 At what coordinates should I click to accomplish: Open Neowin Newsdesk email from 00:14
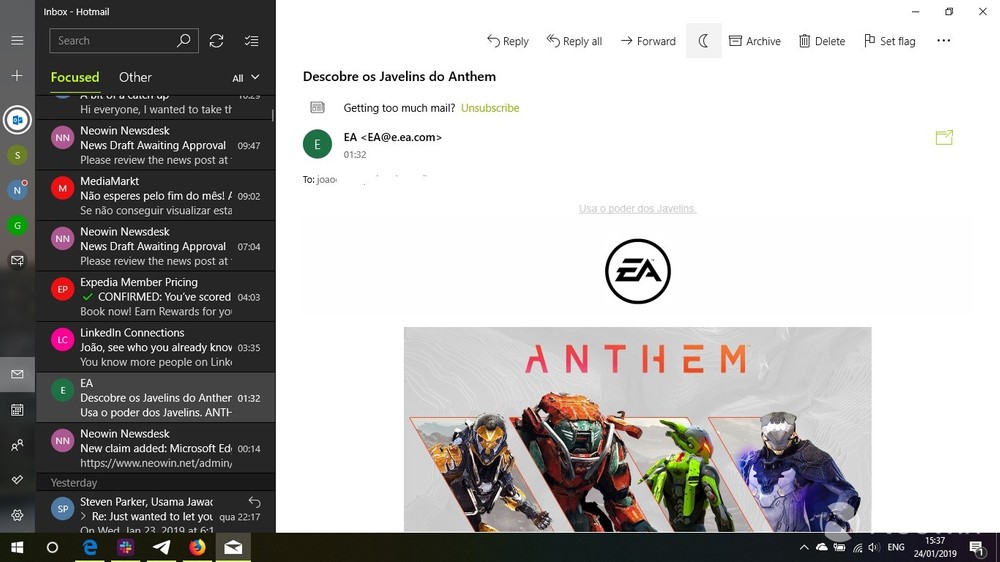pos(156,448)
